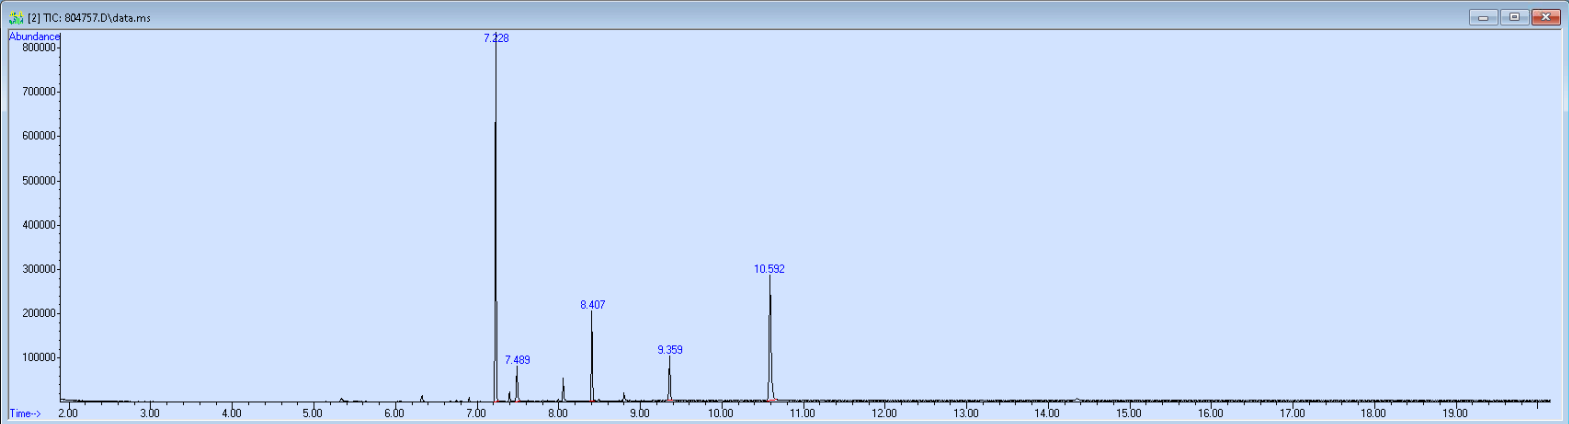Click the 15.00 time axis tick
The image size is (1569, 424).
click(1128, 413)
